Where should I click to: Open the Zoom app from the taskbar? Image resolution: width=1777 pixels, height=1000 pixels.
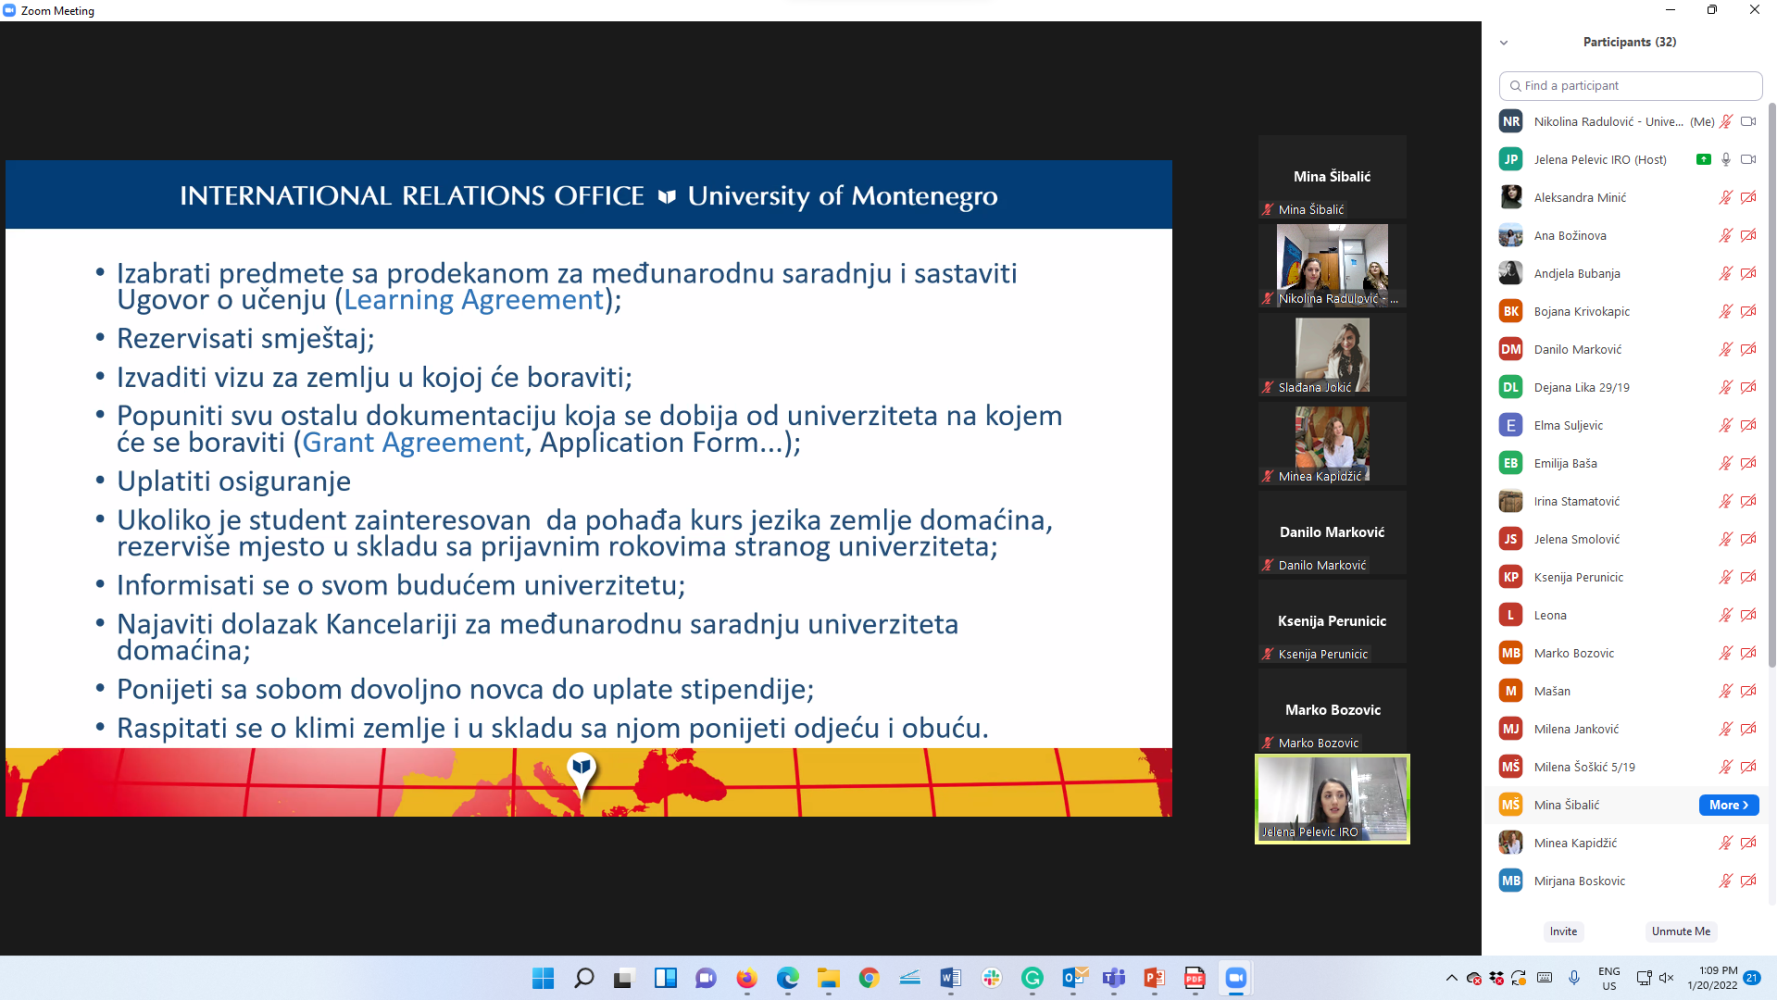click(1235, 978)
